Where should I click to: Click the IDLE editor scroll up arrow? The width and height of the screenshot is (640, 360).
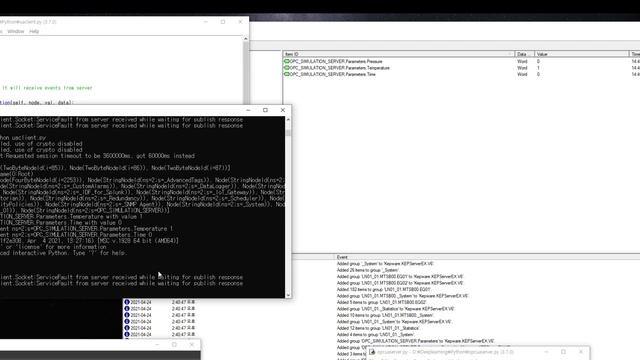(x=246, y=39)
